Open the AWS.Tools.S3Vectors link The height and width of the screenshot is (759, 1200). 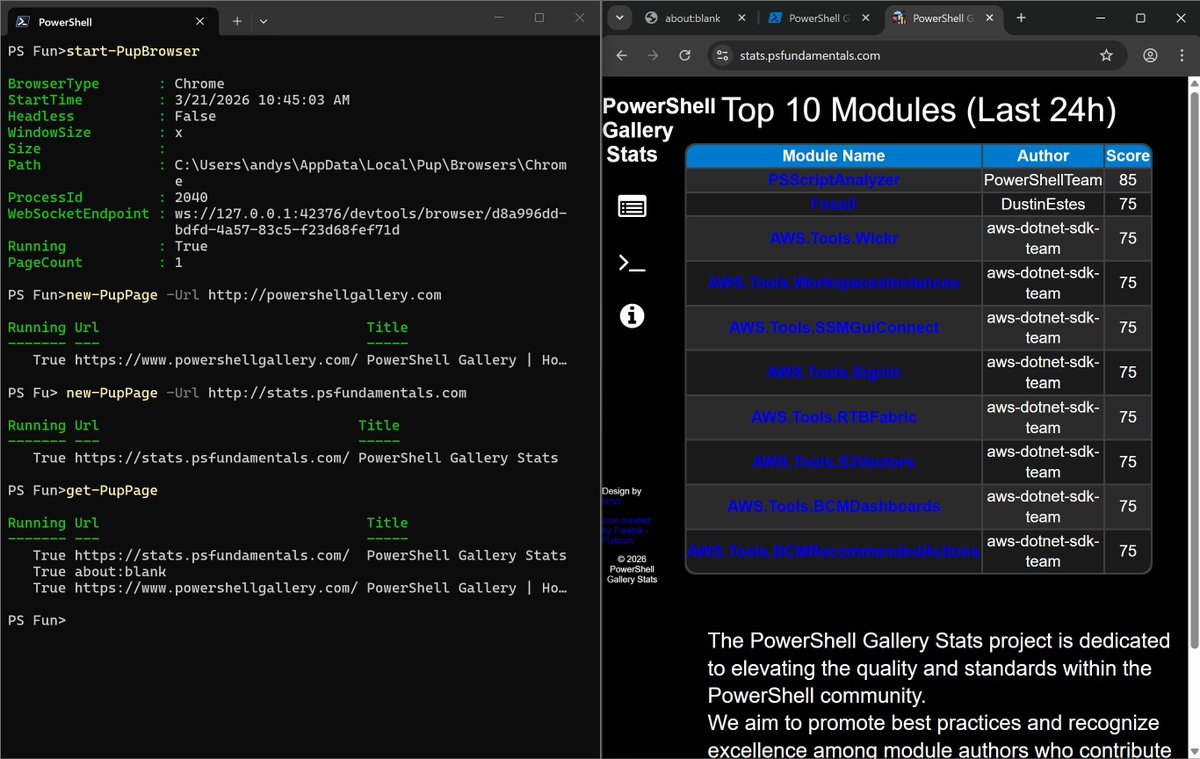(x=833, y=462)
